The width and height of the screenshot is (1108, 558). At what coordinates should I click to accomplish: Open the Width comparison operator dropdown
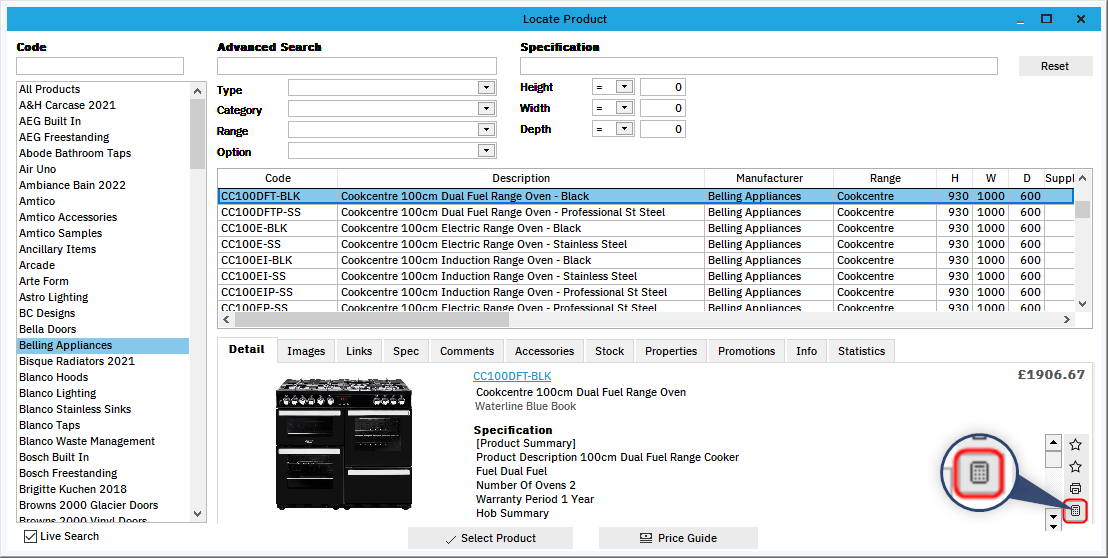pyautogui.click(x=623, y=108)
